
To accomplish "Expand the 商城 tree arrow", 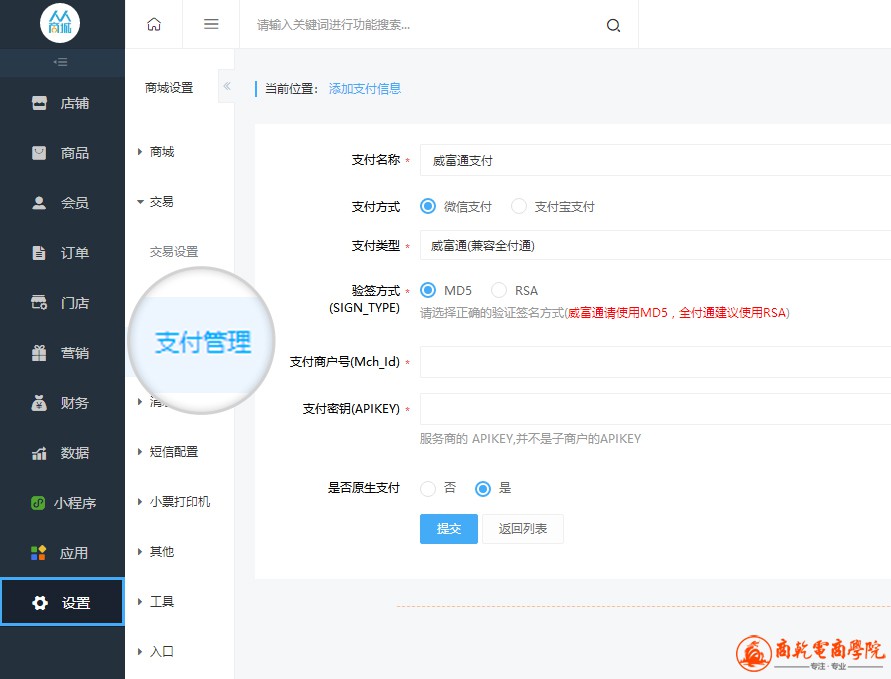I will pos(140,152).
